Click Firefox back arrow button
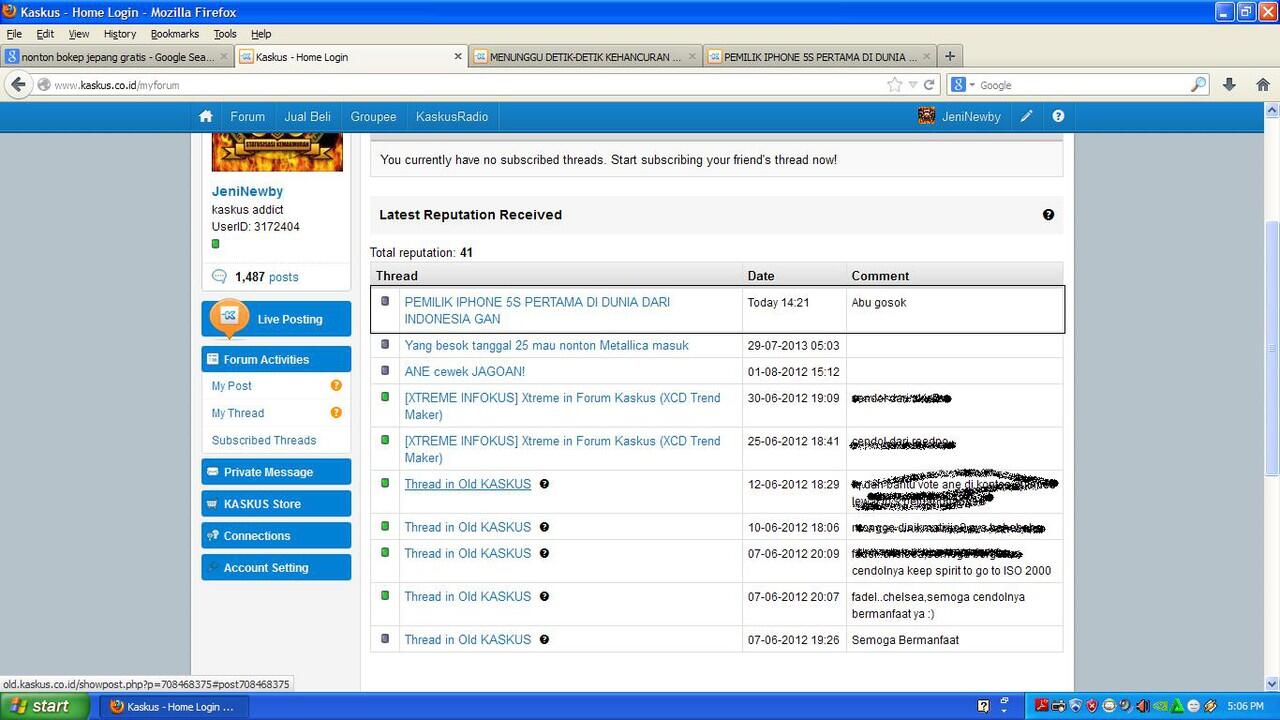The width and height of the screenshot is (1280, 720). pyautogui.click(x=18, y=85)
